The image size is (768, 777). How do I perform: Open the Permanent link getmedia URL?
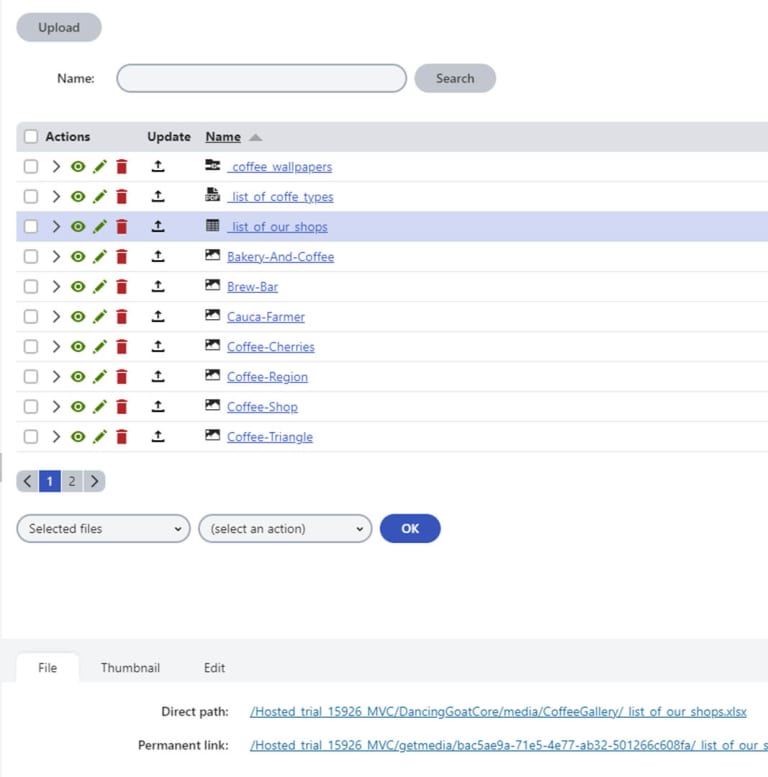[509, 746]
